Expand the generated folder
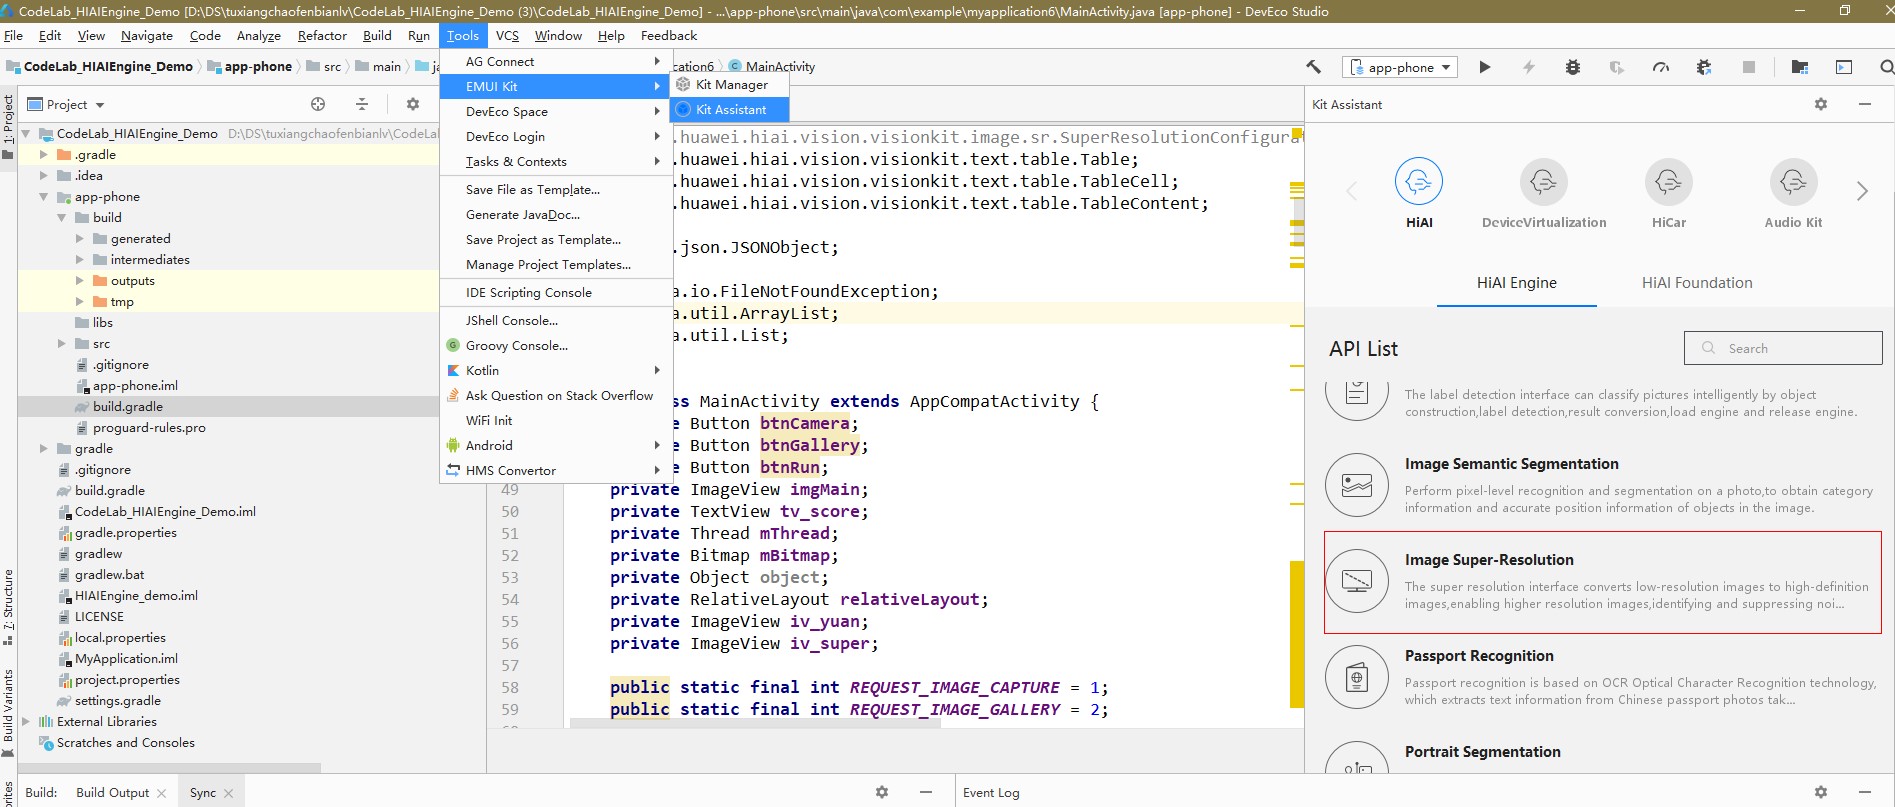The width and height of the screenshot is (1895, 807). point(79,239)
